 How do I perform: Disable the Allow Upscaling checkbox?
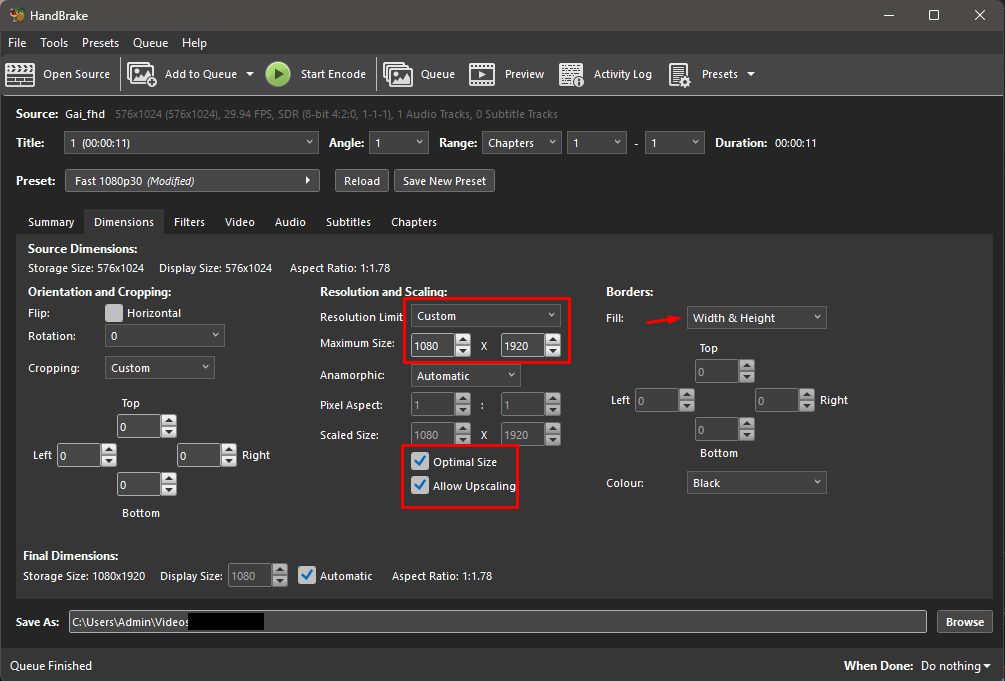point(420,486)
